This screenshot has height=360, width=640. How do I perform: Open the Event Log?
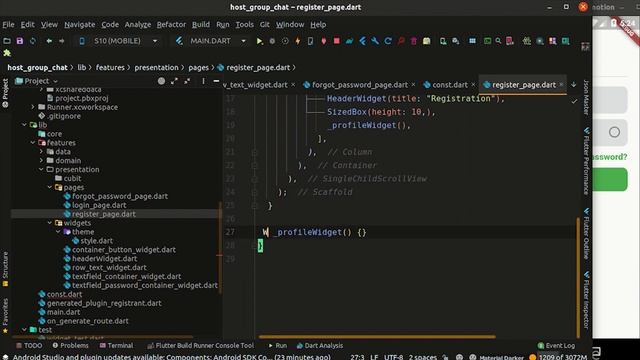pos(556,345)
